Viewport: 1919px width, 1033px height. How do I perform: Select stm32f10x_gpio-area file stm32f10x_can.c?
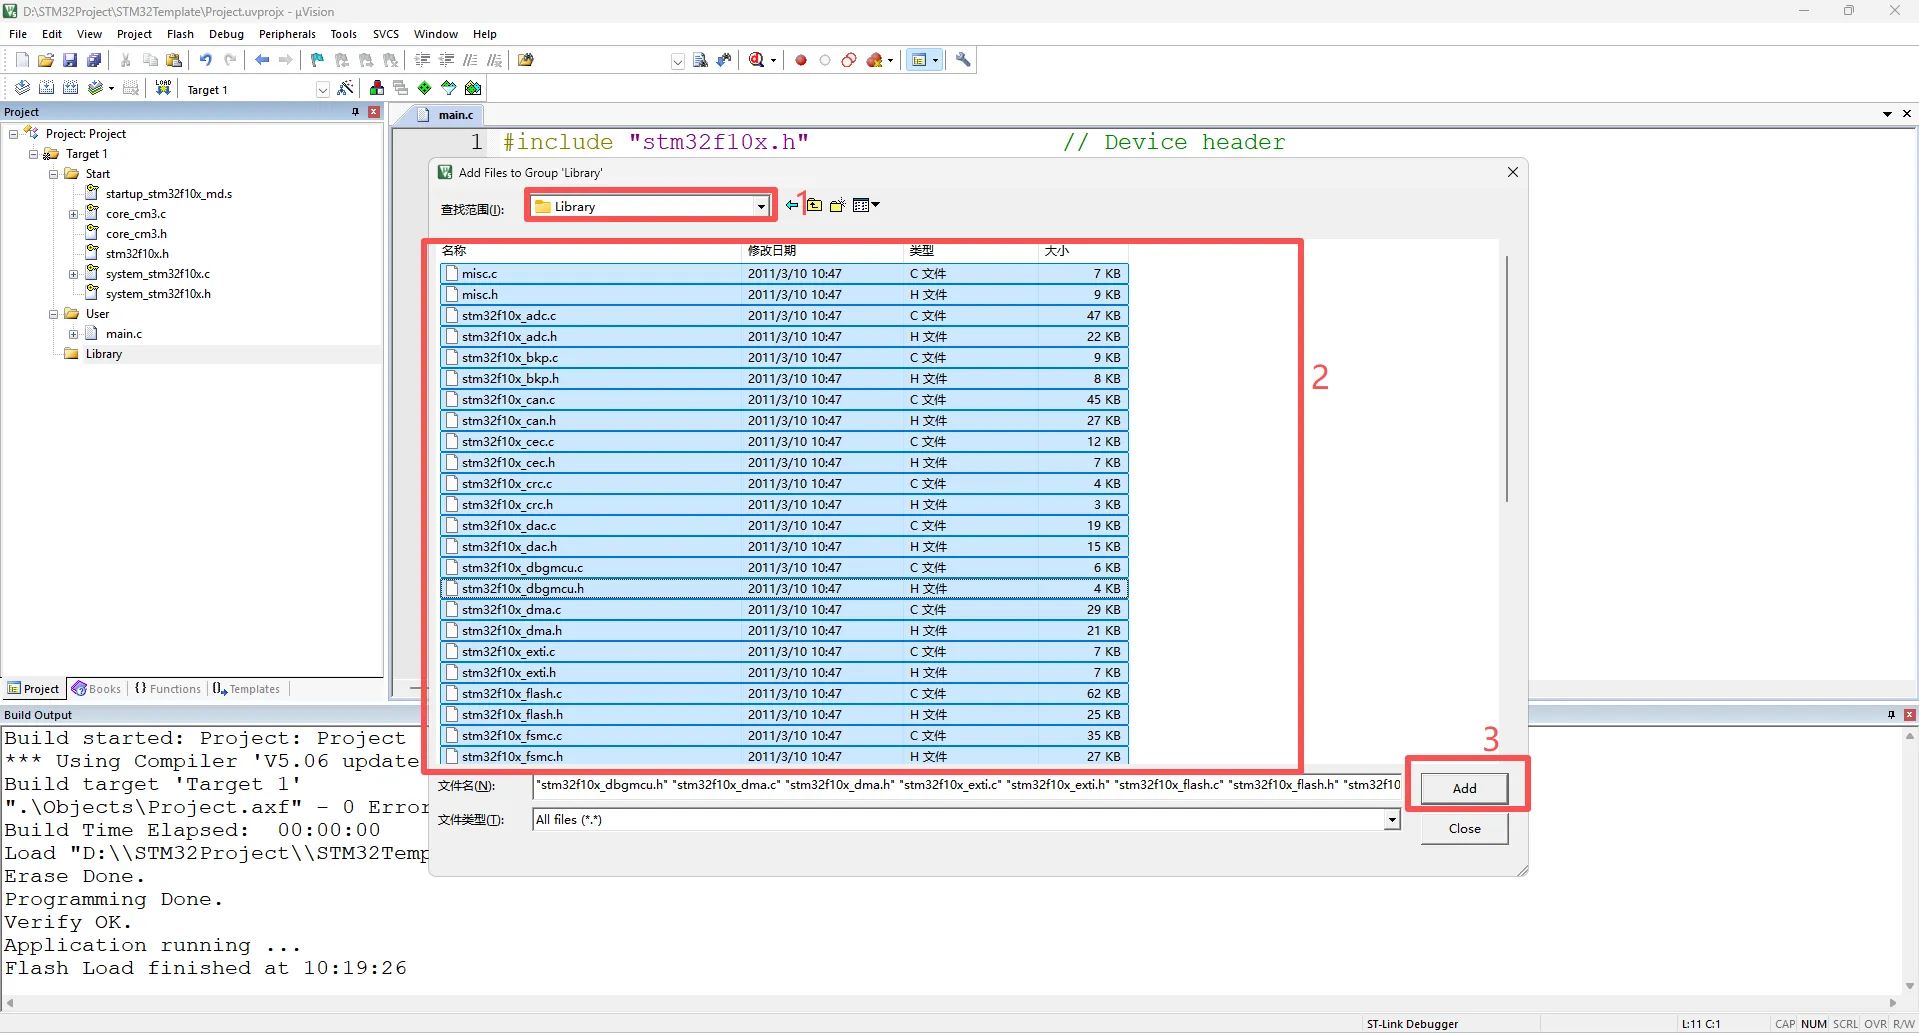[x=508, y=400]
